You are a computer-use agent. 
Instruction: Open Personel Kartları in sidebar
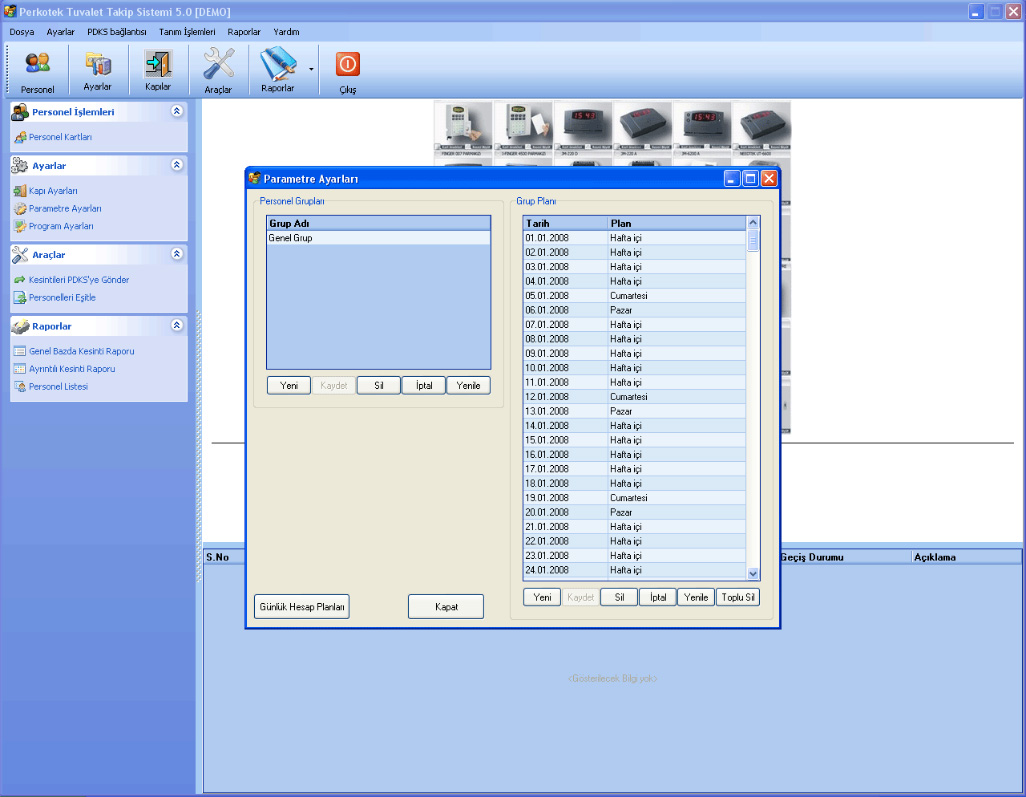pyautogui.click(x=60, y=137)
